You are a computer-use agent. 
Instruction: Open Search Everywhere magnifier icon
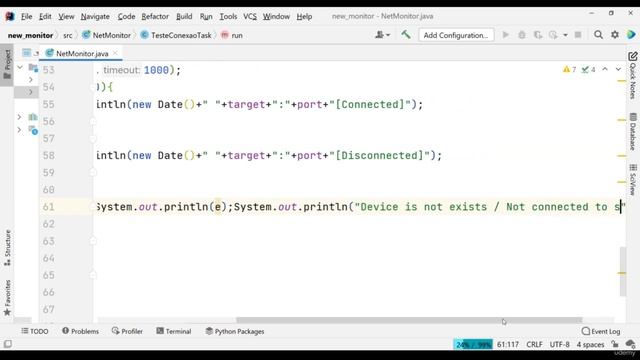click(598, 35)
